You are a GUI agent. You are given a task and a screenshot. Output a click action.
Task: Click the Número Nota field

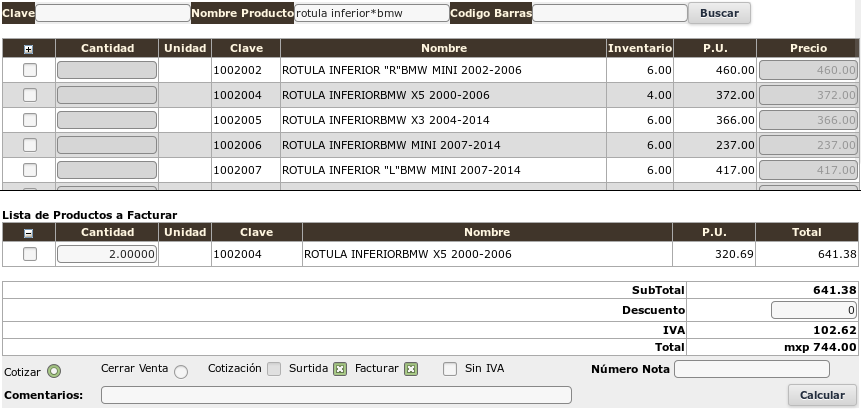point(752,369)
